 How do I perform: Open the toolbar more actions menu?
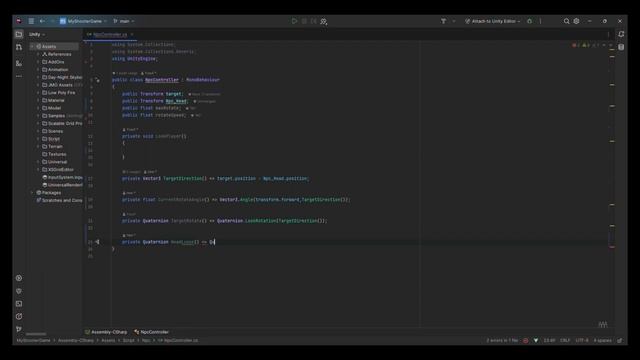click(540, 21)
